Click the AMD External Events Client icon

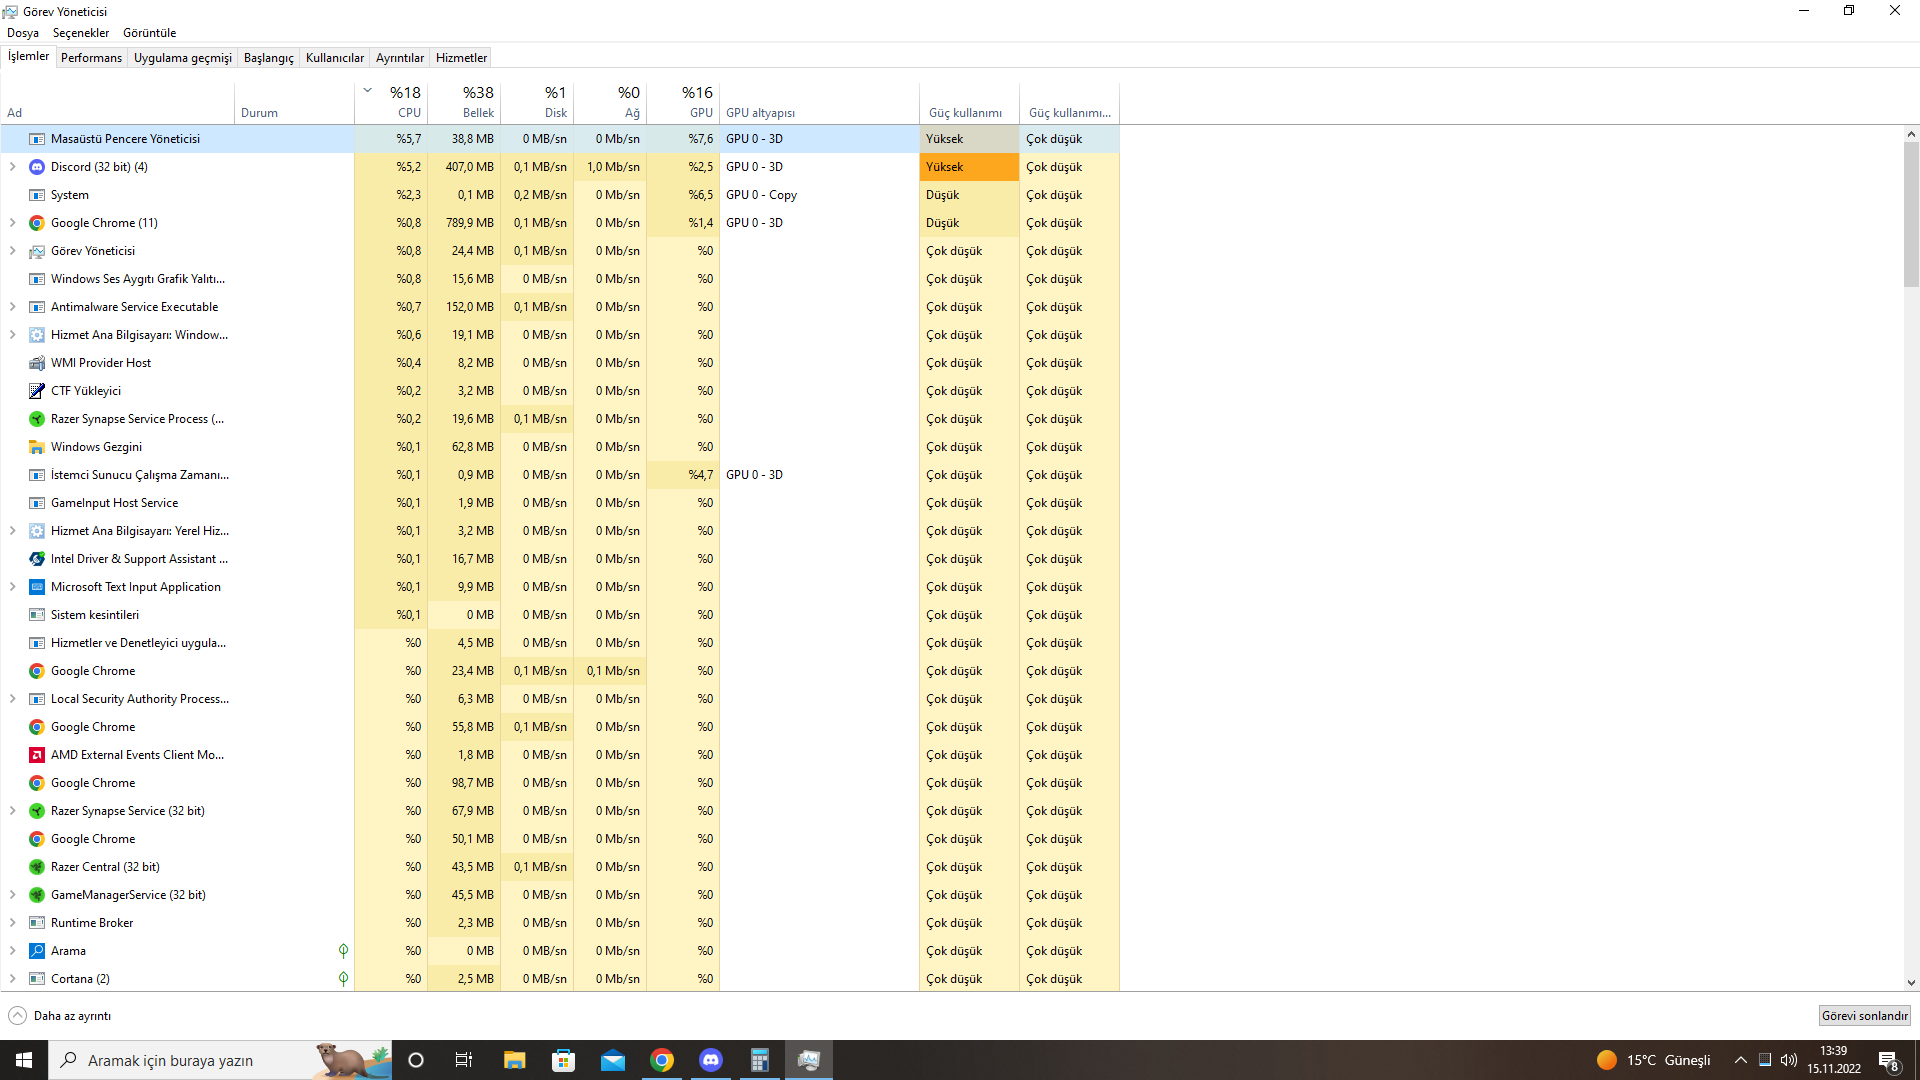coord(37,755)
